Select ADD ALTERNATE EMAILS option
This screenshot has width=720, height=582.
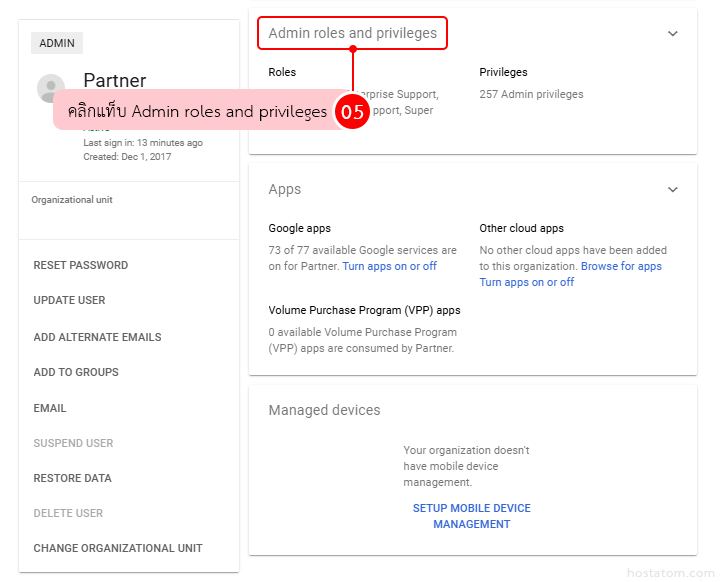pyautogui.click(x=97, y=337)
